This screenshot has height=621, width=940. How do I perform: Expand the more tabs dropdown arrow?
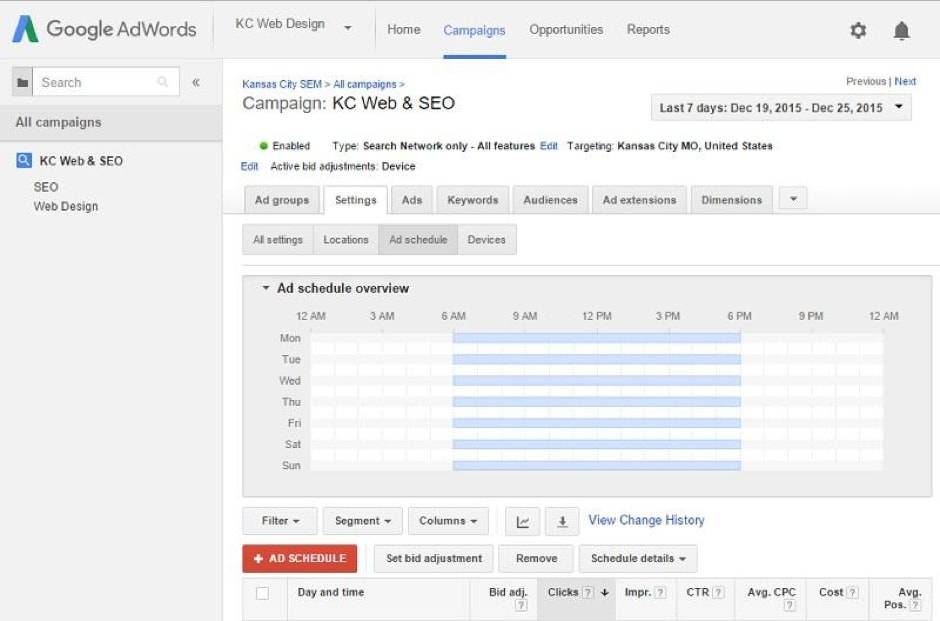click(793, 199)
